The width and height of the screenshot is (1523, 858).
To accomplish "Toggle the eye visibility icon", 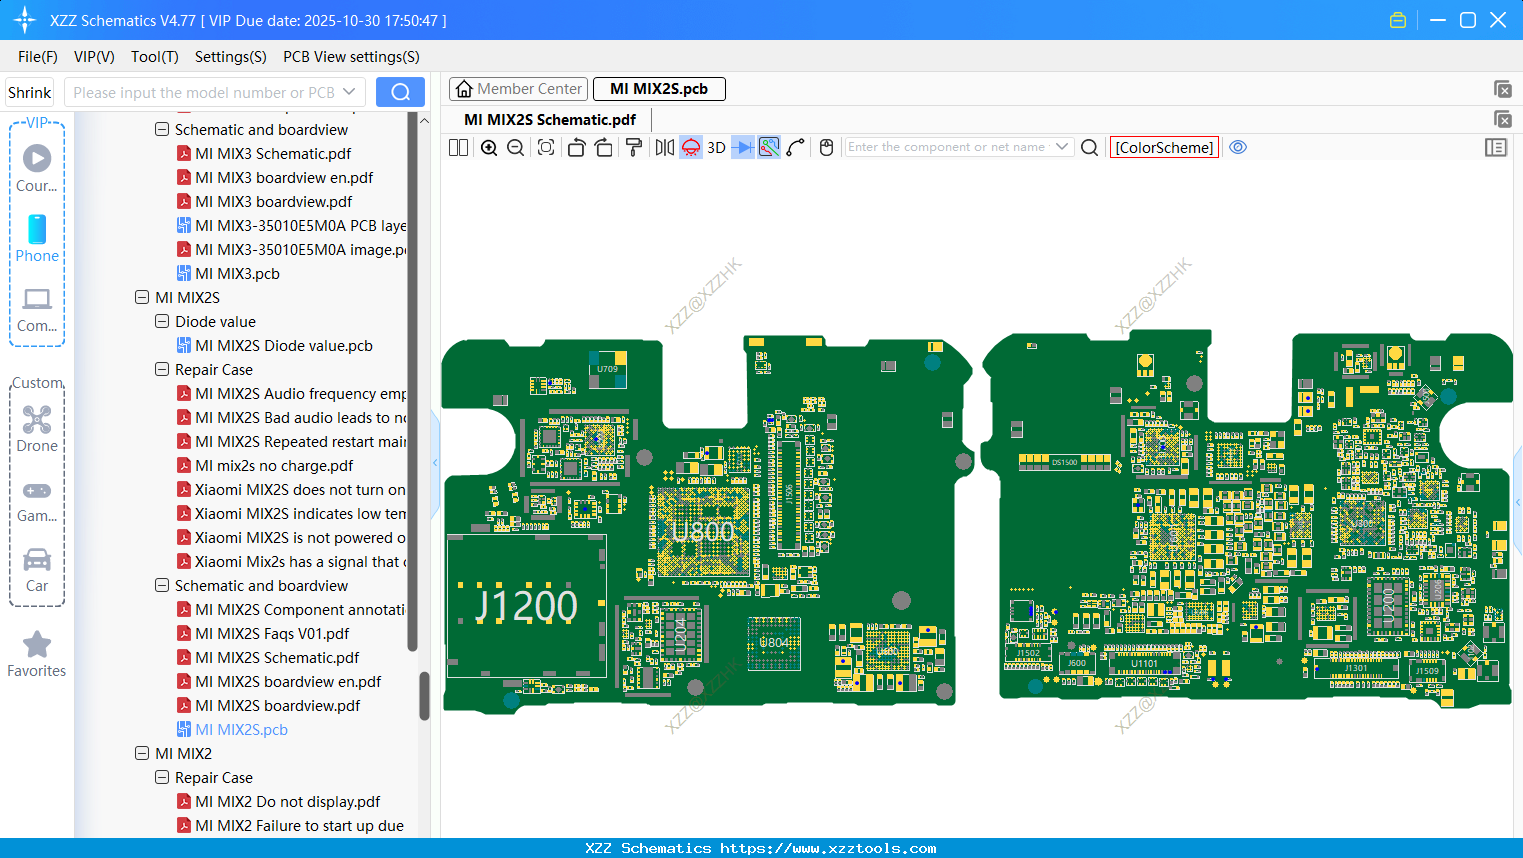I will coord(1238,147).
